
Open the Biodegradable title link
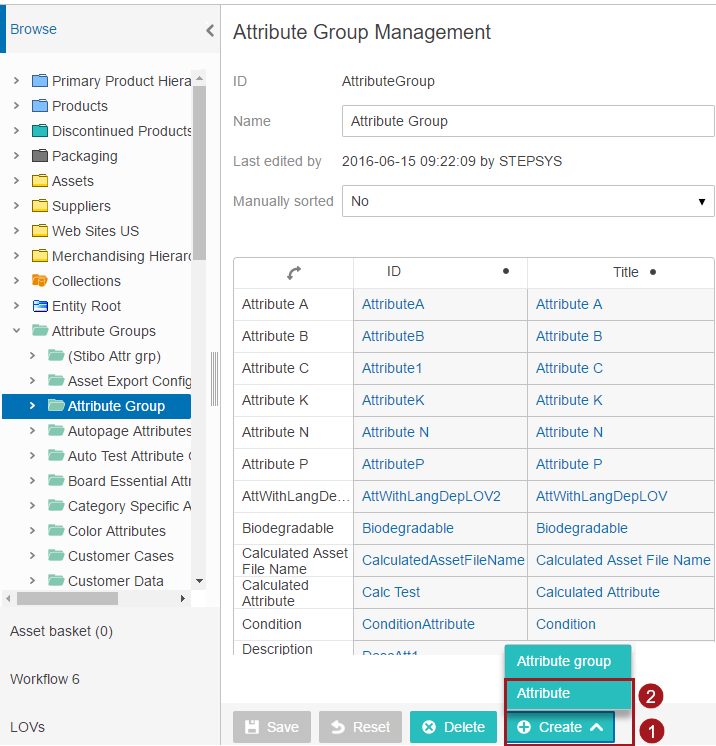pyautogui.click(x=582, y=528)
